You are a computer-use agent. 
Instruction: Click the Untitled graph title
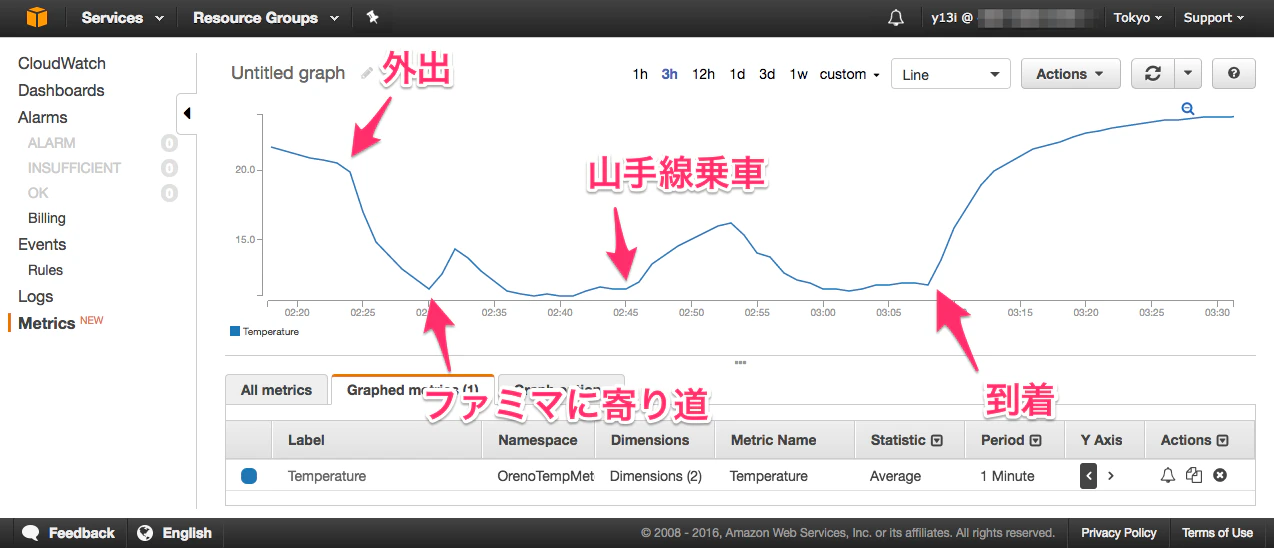click(288, 73)
